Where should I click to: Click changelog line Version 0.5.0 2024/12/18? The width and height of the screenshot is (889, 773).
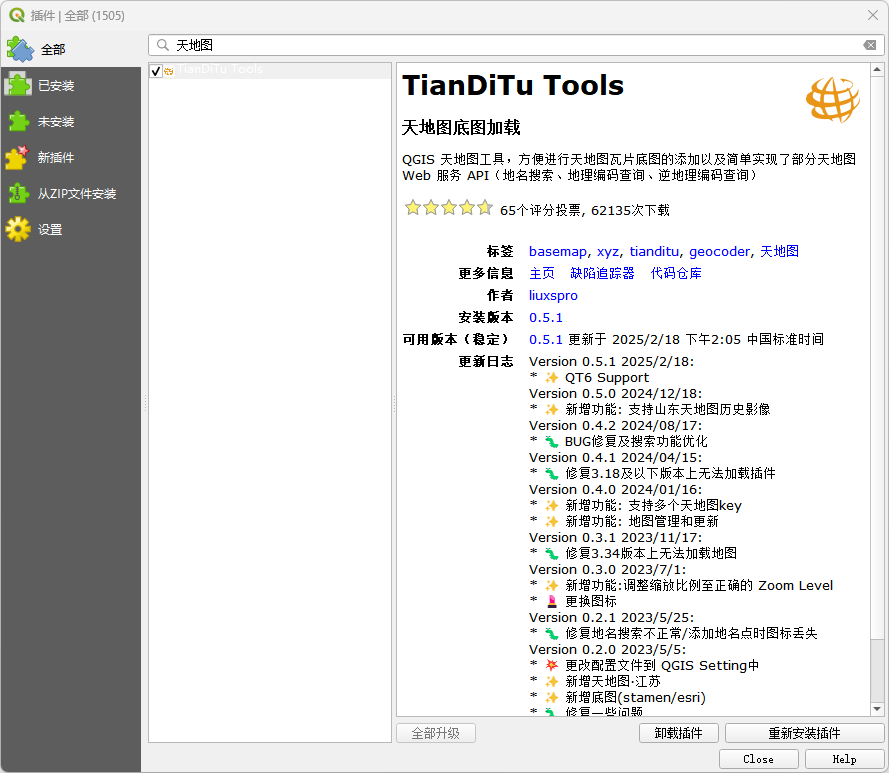615,394
